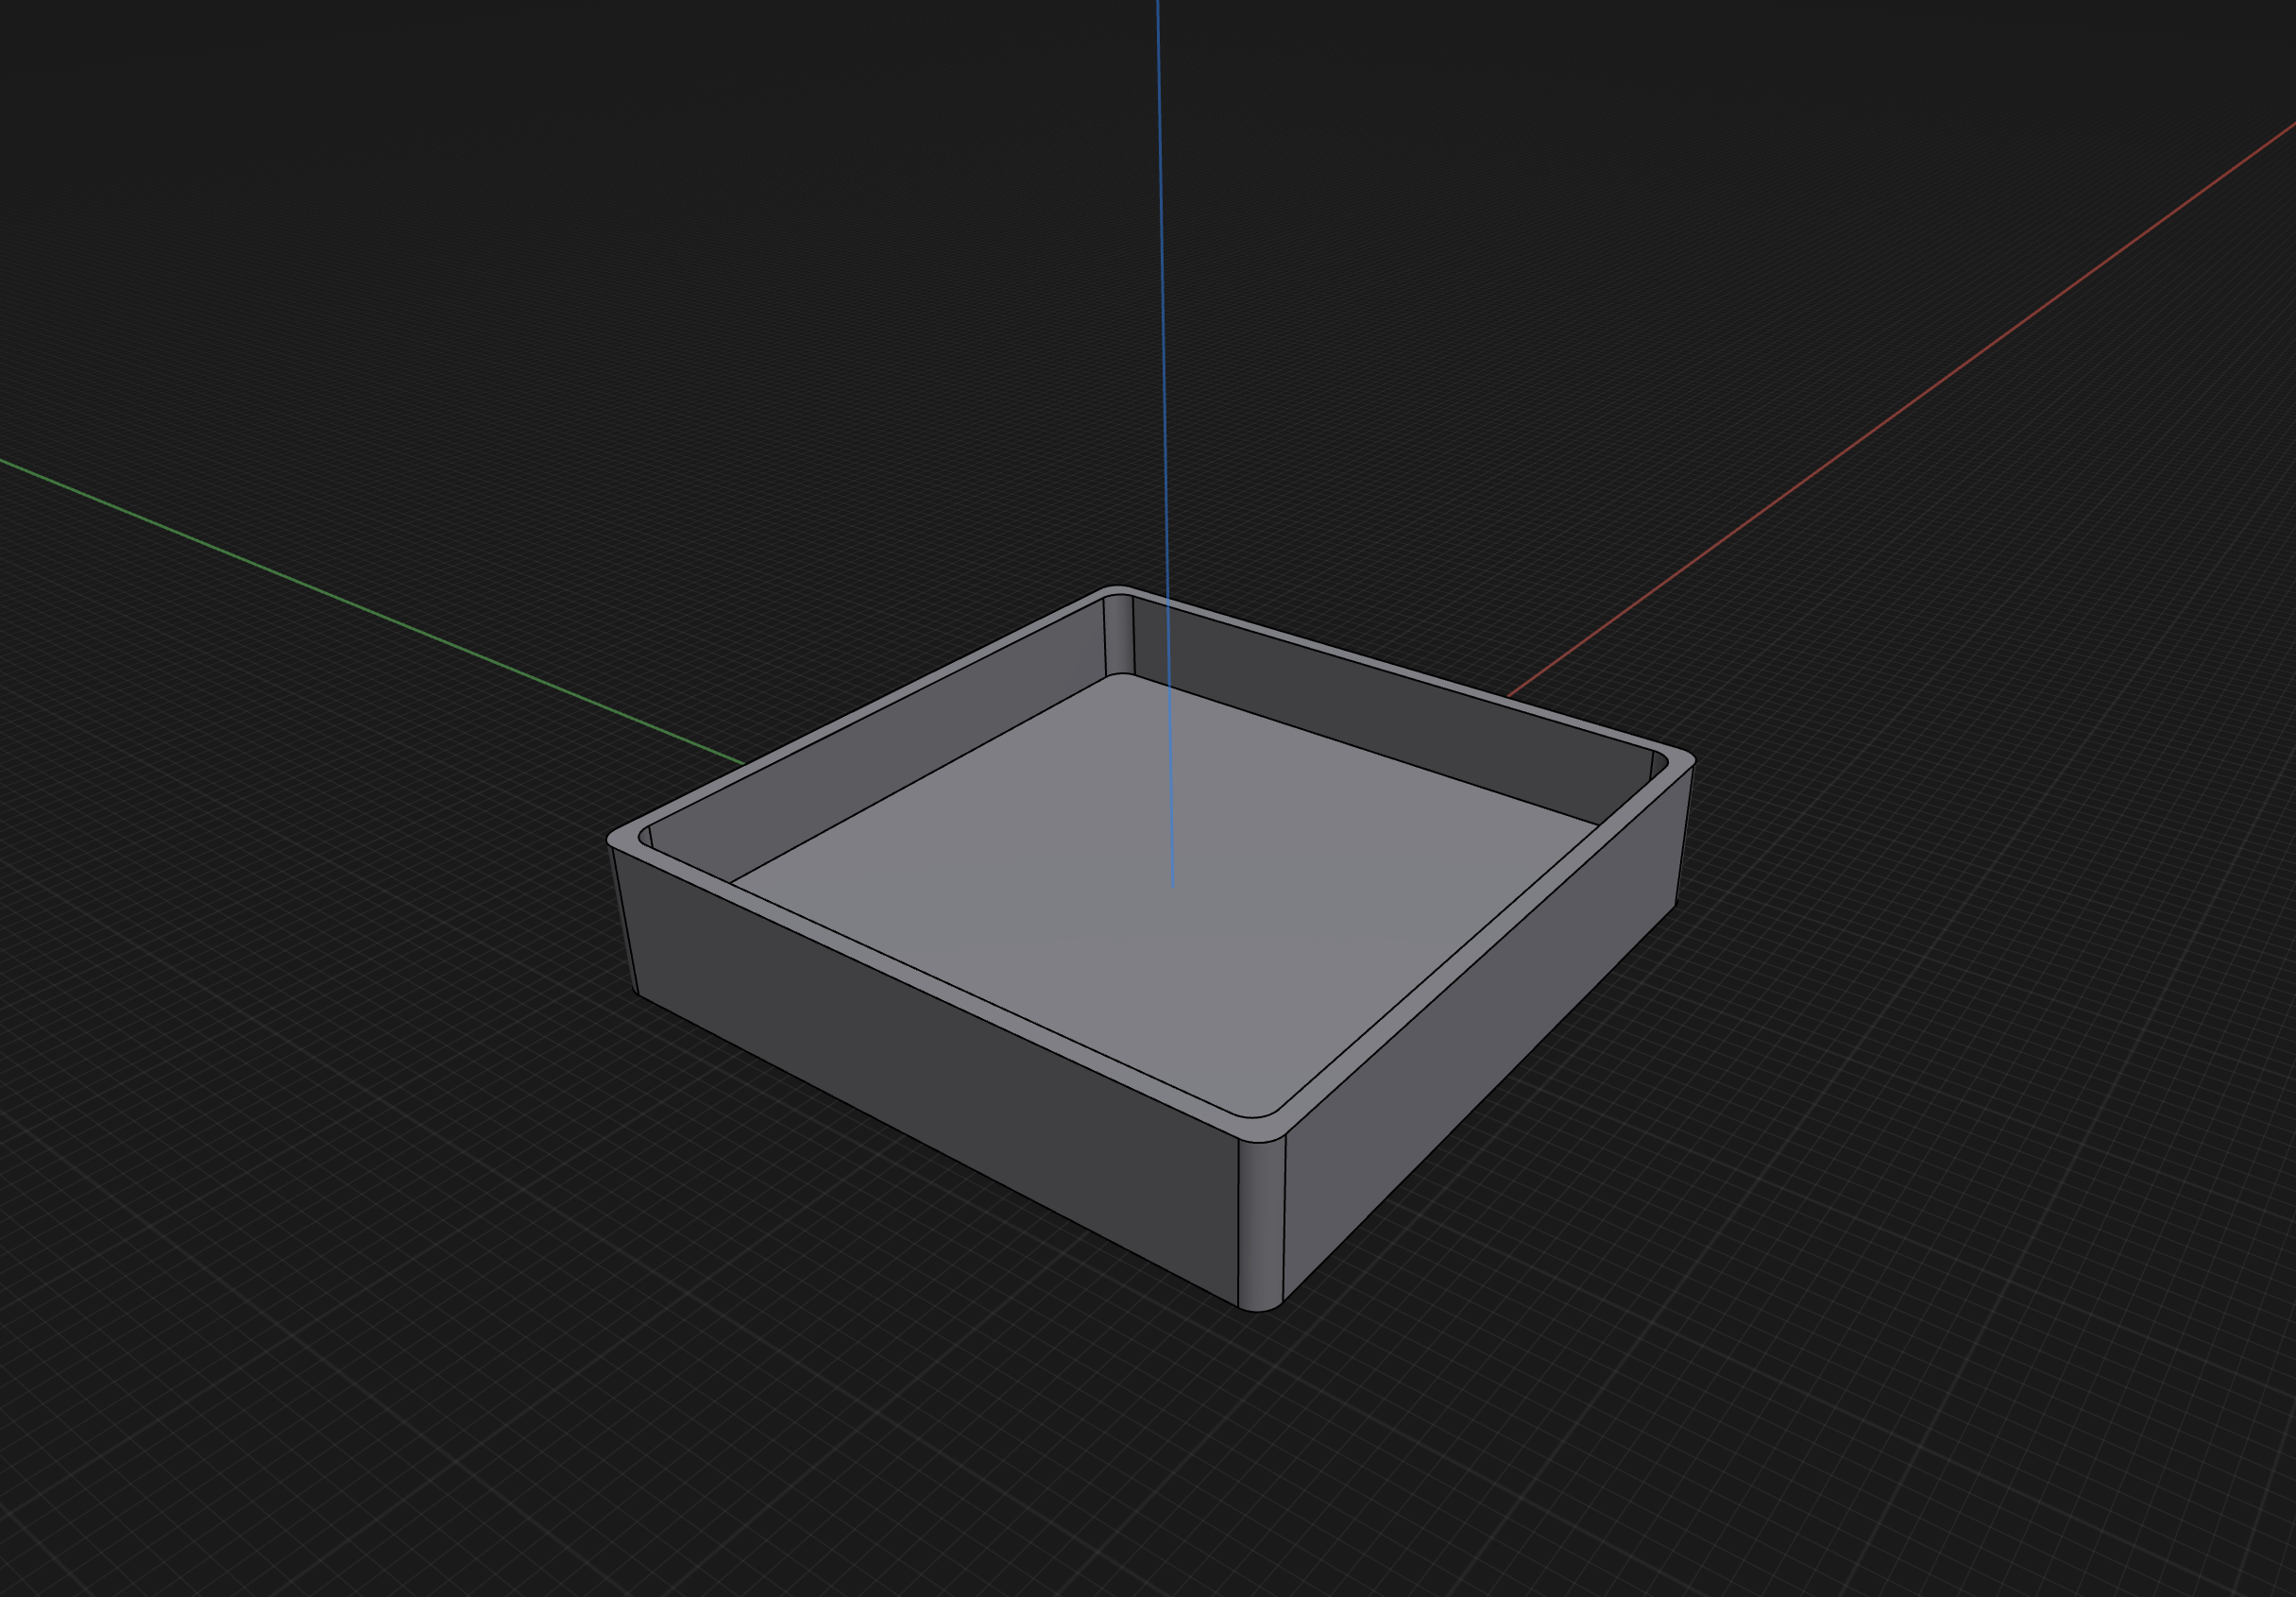Select the inner wall facing the green axis
Image resolution: width=2296 pixels, height=1597 pixels.
[x=880, y=740]
